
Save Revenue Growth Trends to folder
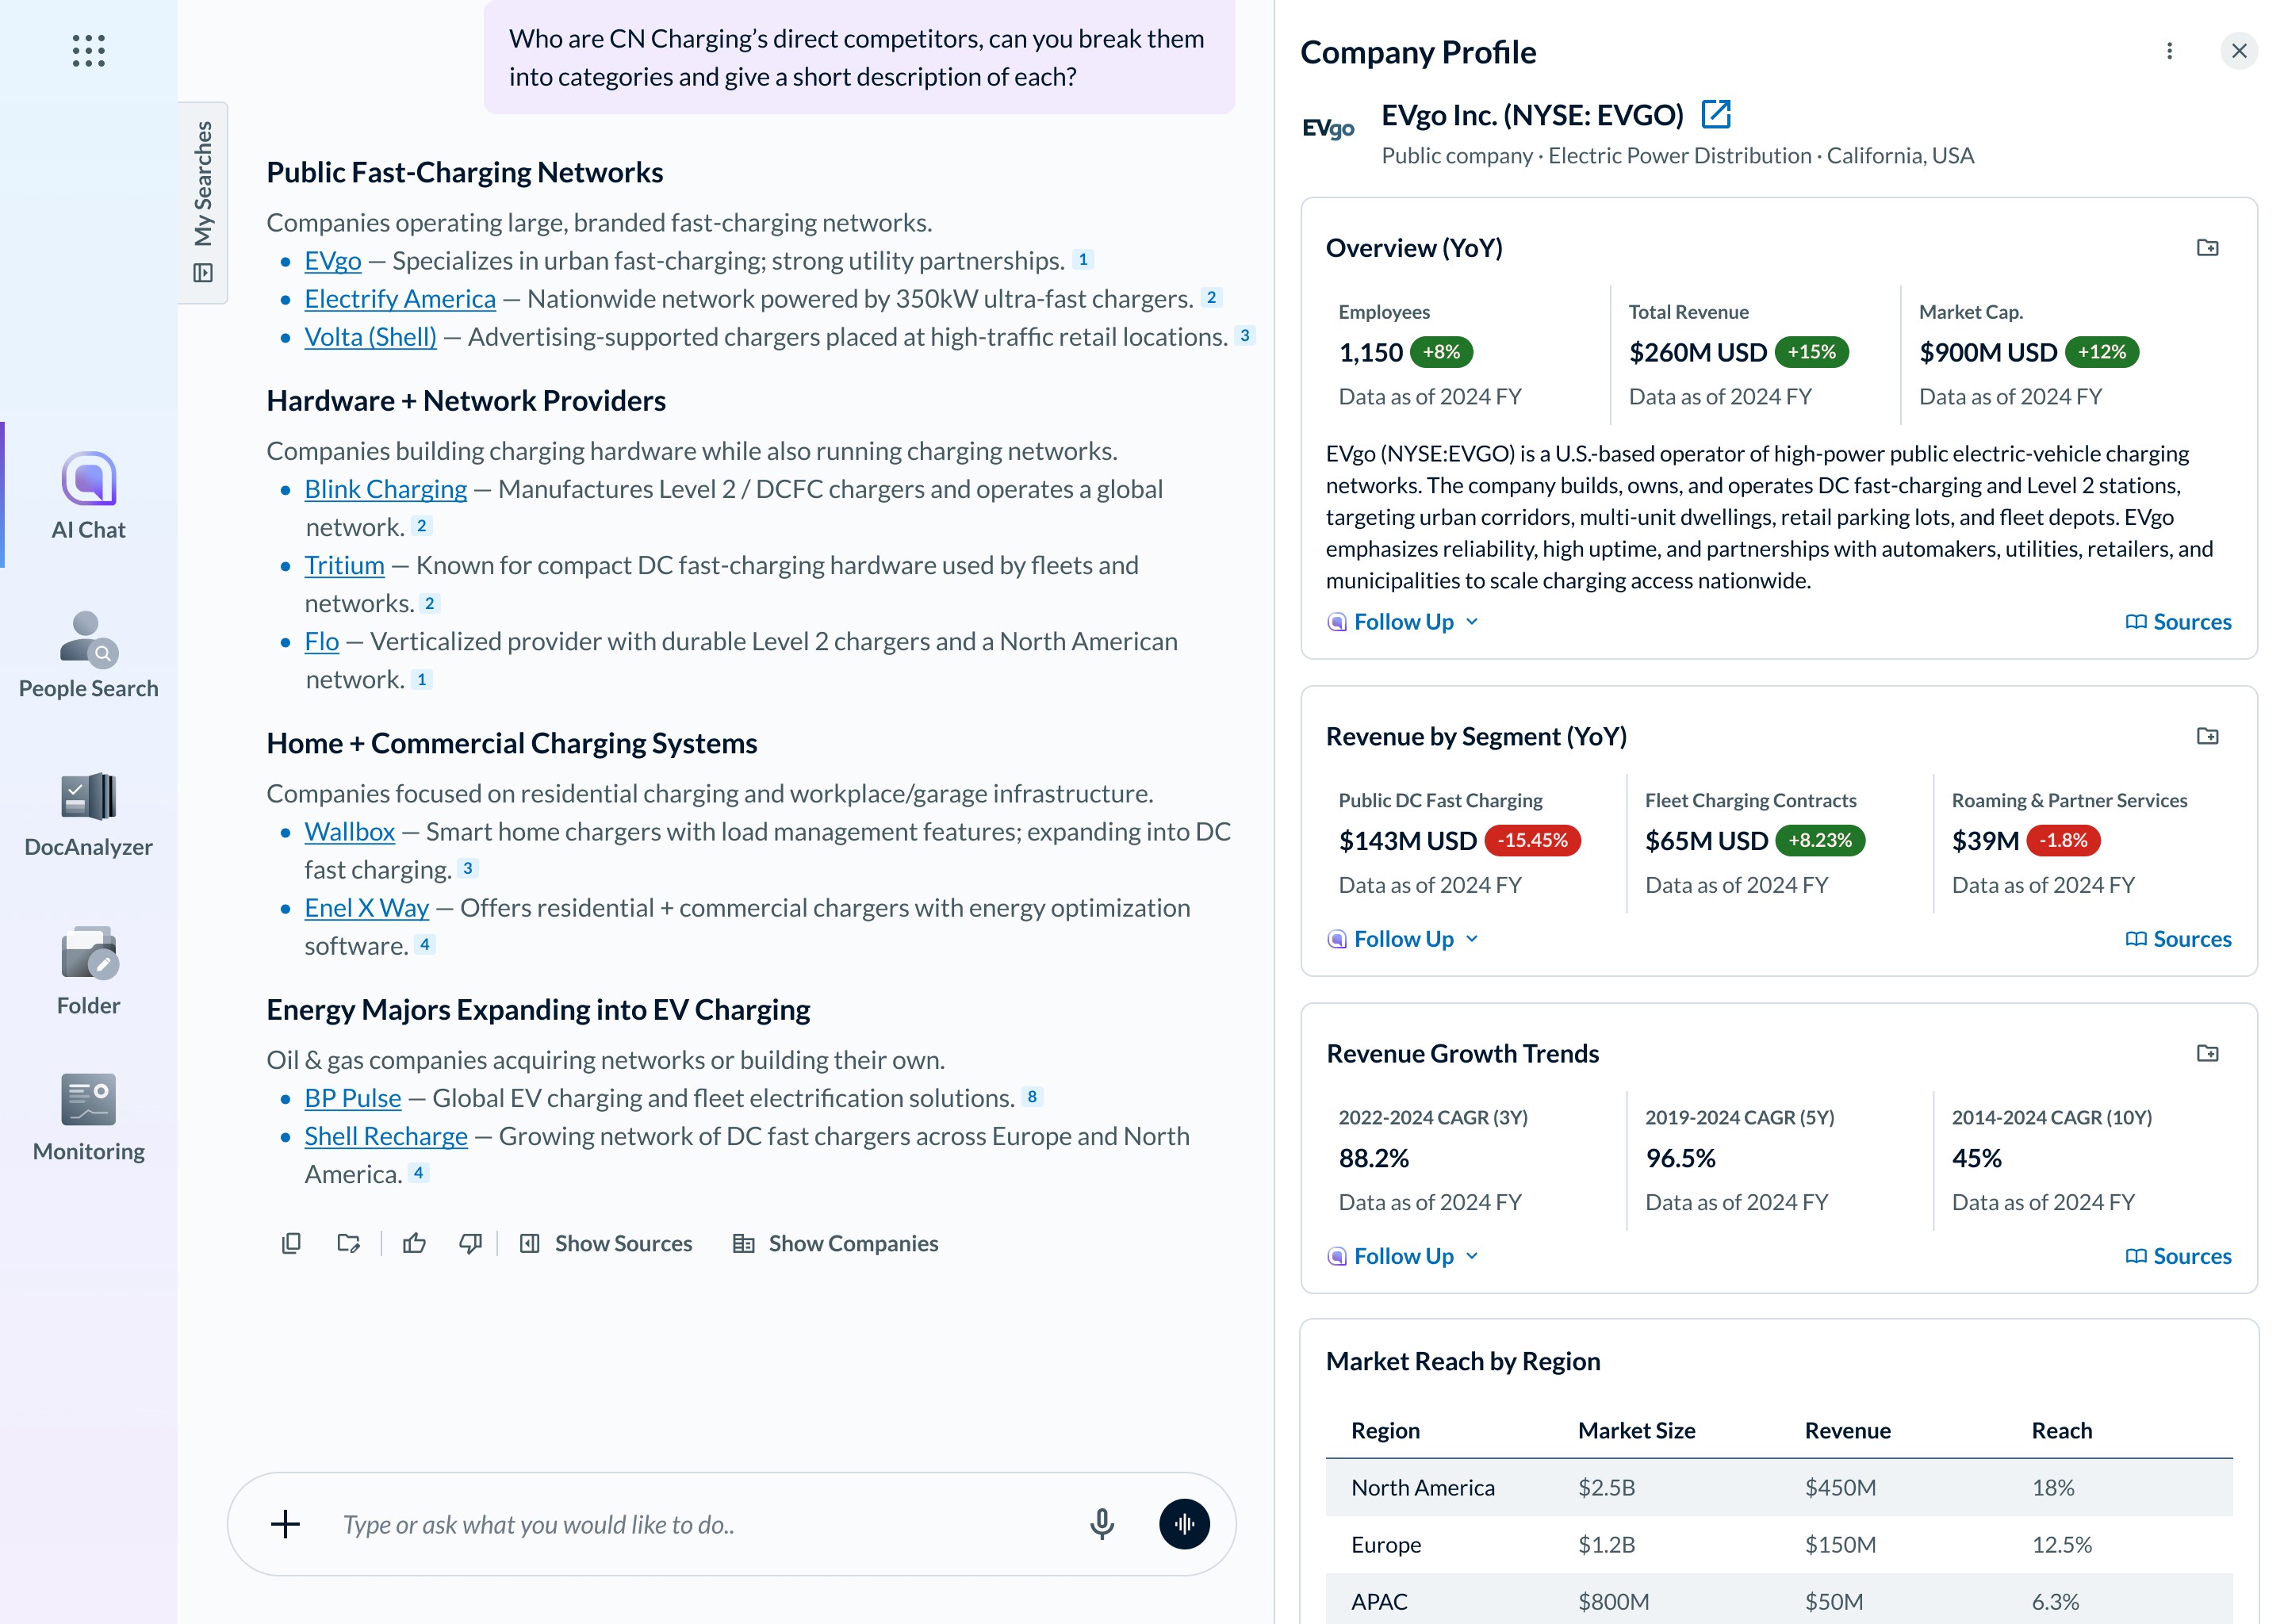(x=2207, y=1053)
